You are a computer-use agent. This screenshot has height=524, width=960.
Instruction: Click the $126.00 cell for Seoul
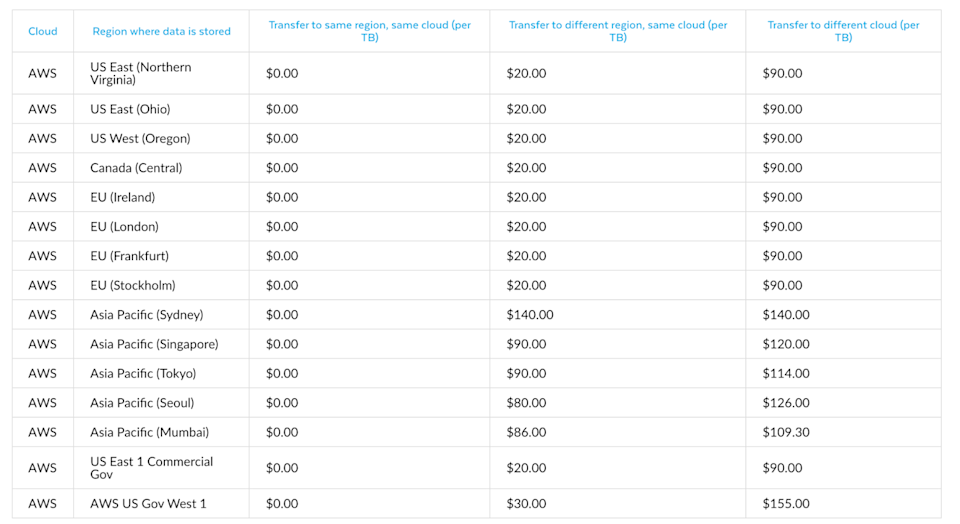tap(786, 403)
